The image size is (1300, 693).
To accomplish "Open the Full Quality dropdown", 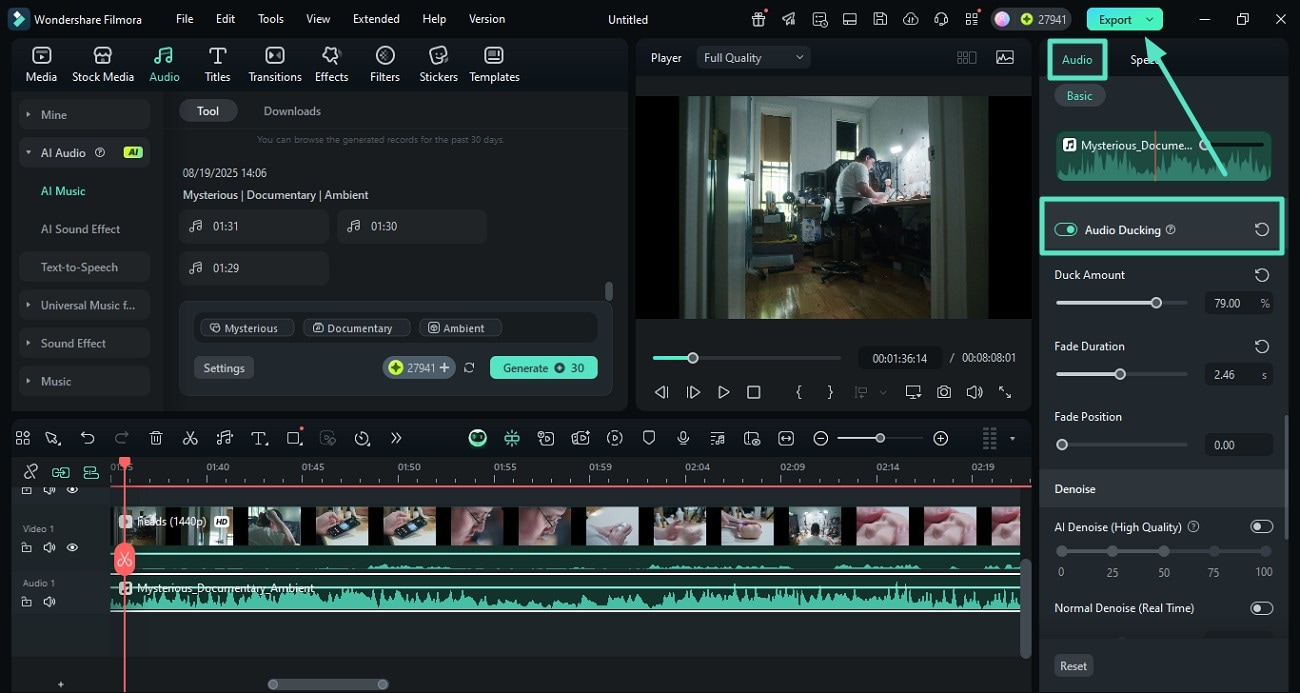I will (x=754, y=58).
